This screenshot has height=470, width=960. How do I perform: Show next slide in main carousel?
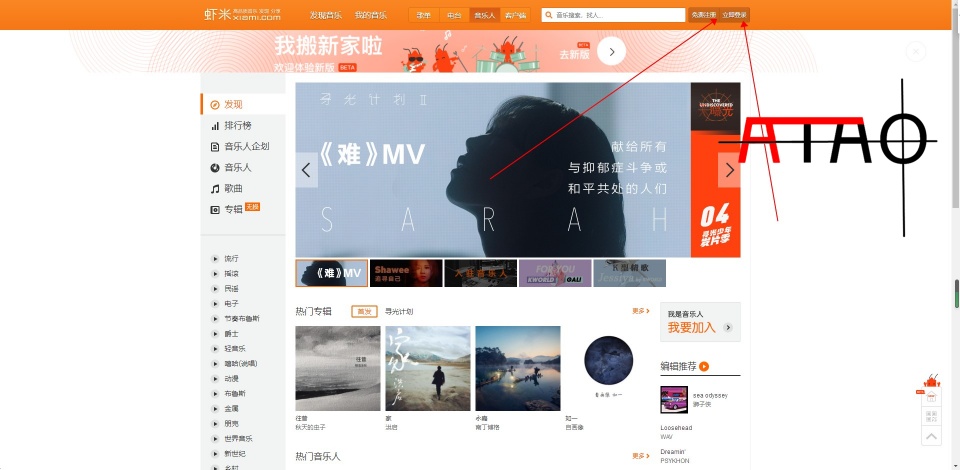[x=729, y=170]
